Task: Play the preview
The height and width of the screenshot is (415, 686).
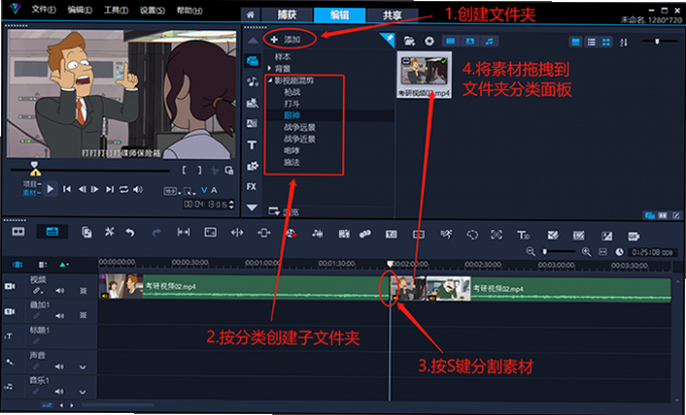Action: tap(50, 189)
